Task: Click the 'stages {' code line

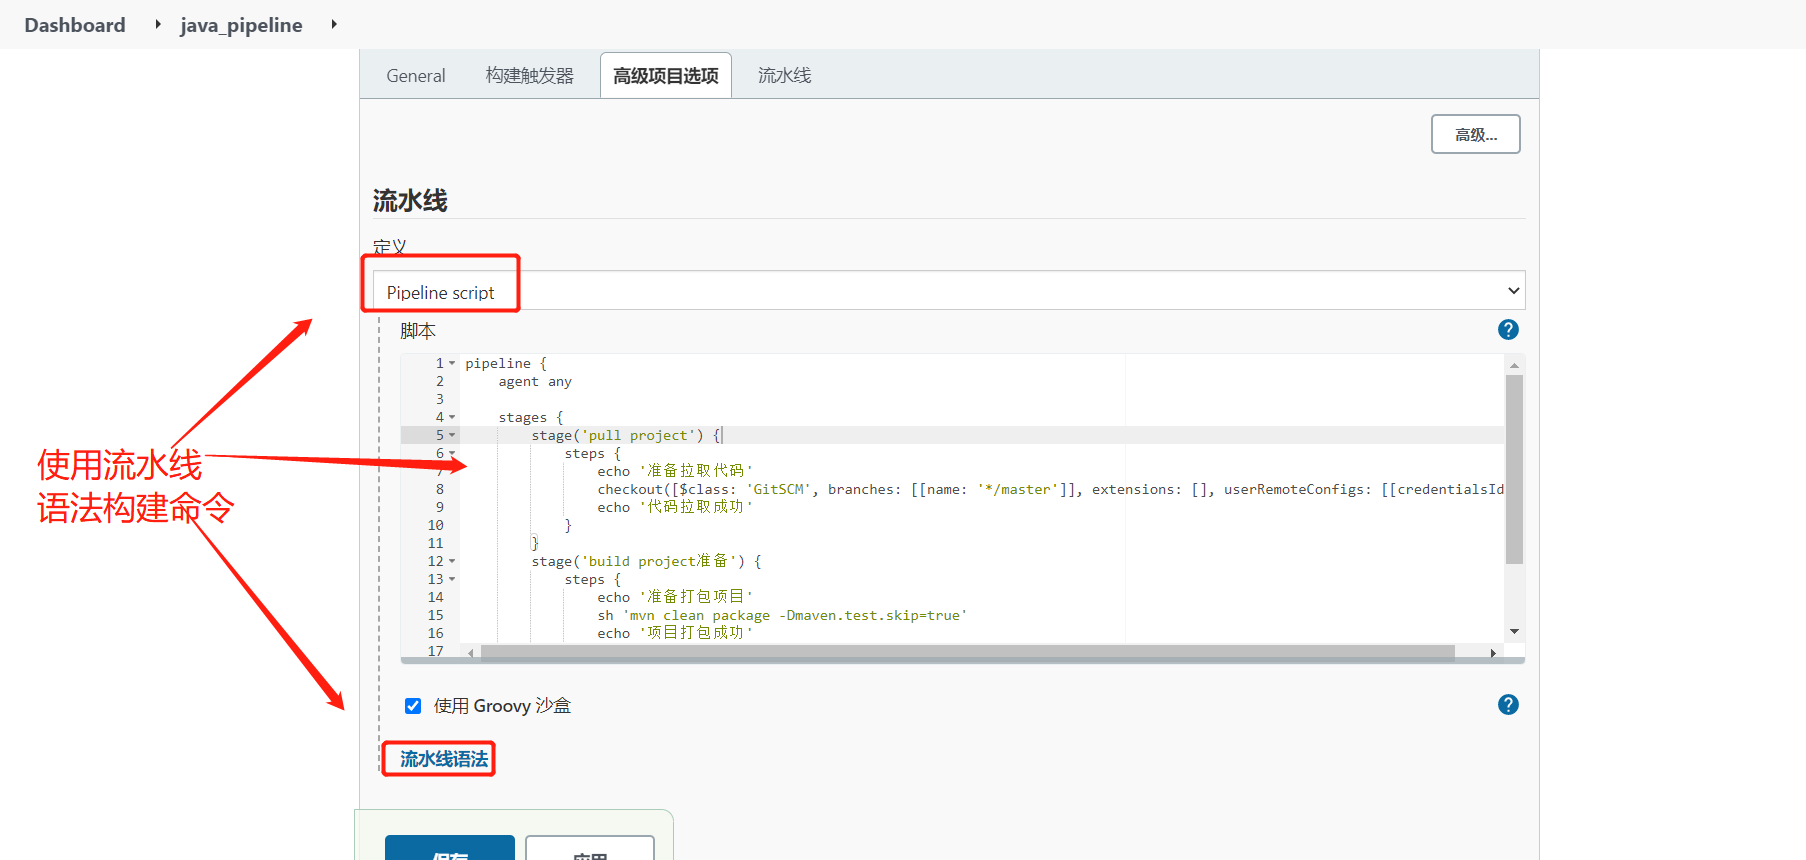Action: pos(531,417)
